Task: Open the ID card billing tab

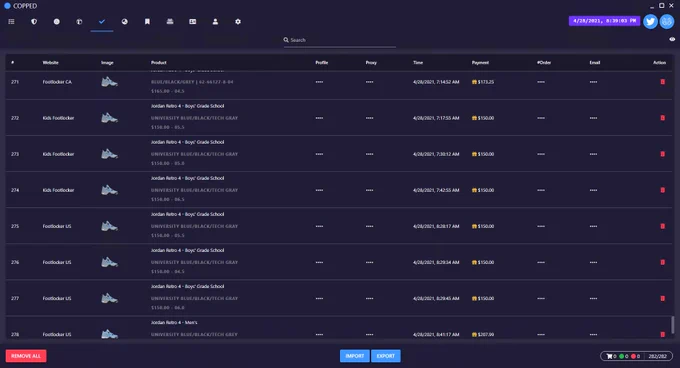Action: click(x=193, y=22)
